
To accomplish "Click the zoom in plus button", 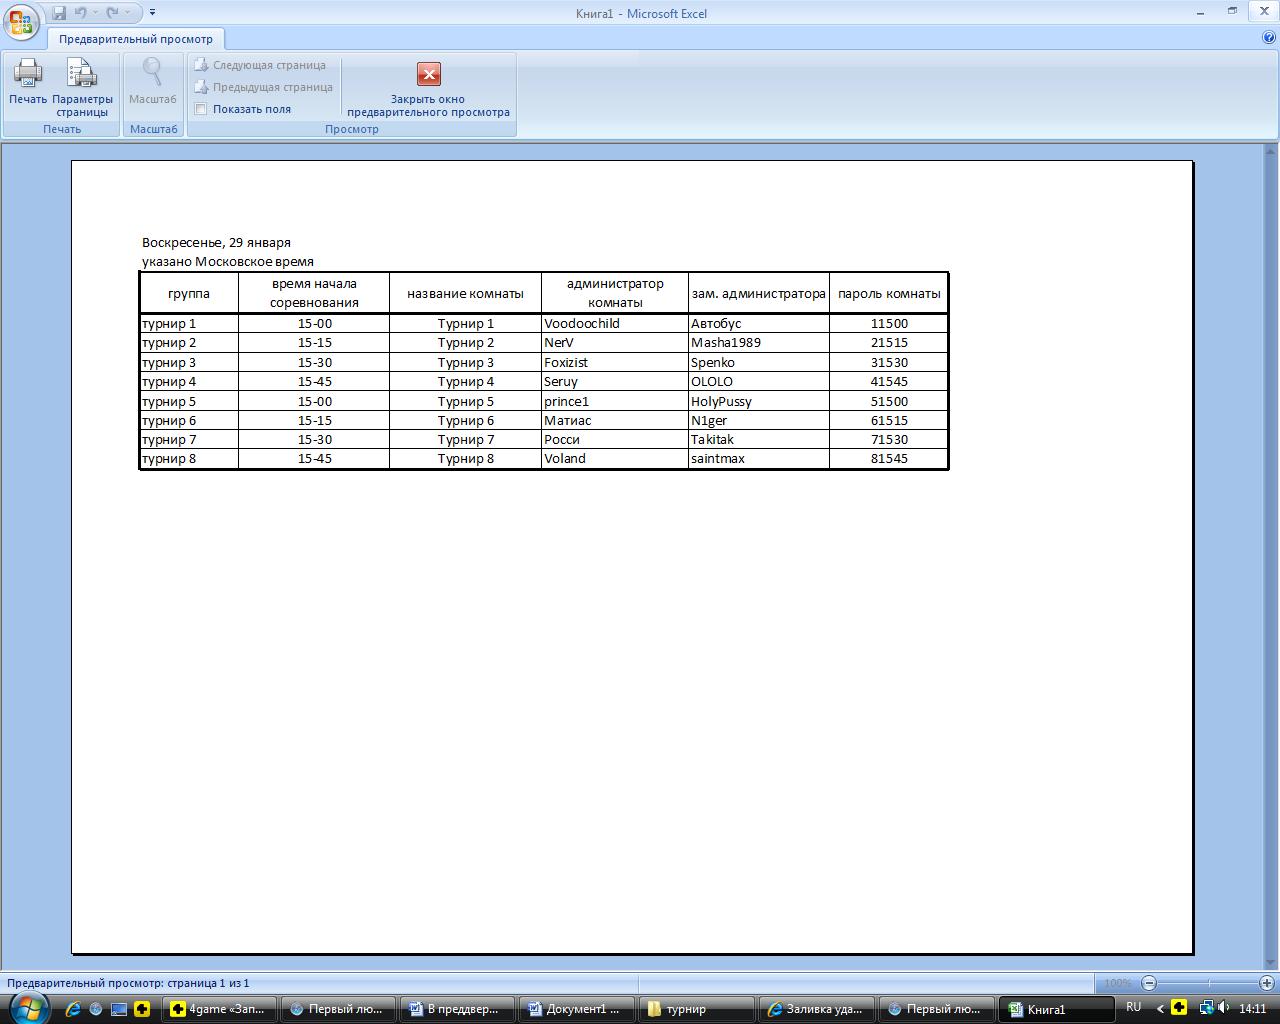I will 1266,983.
